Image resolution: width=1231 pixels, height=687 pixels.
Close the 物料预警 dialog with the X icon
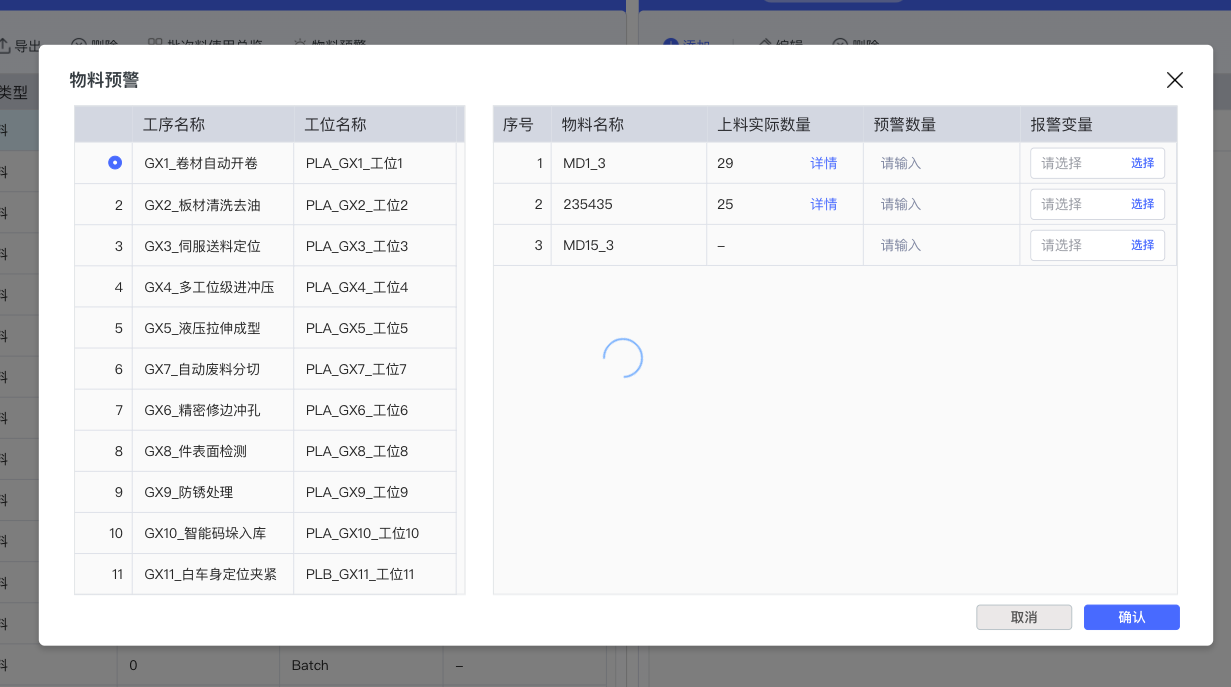click(x=1174, y=81)
